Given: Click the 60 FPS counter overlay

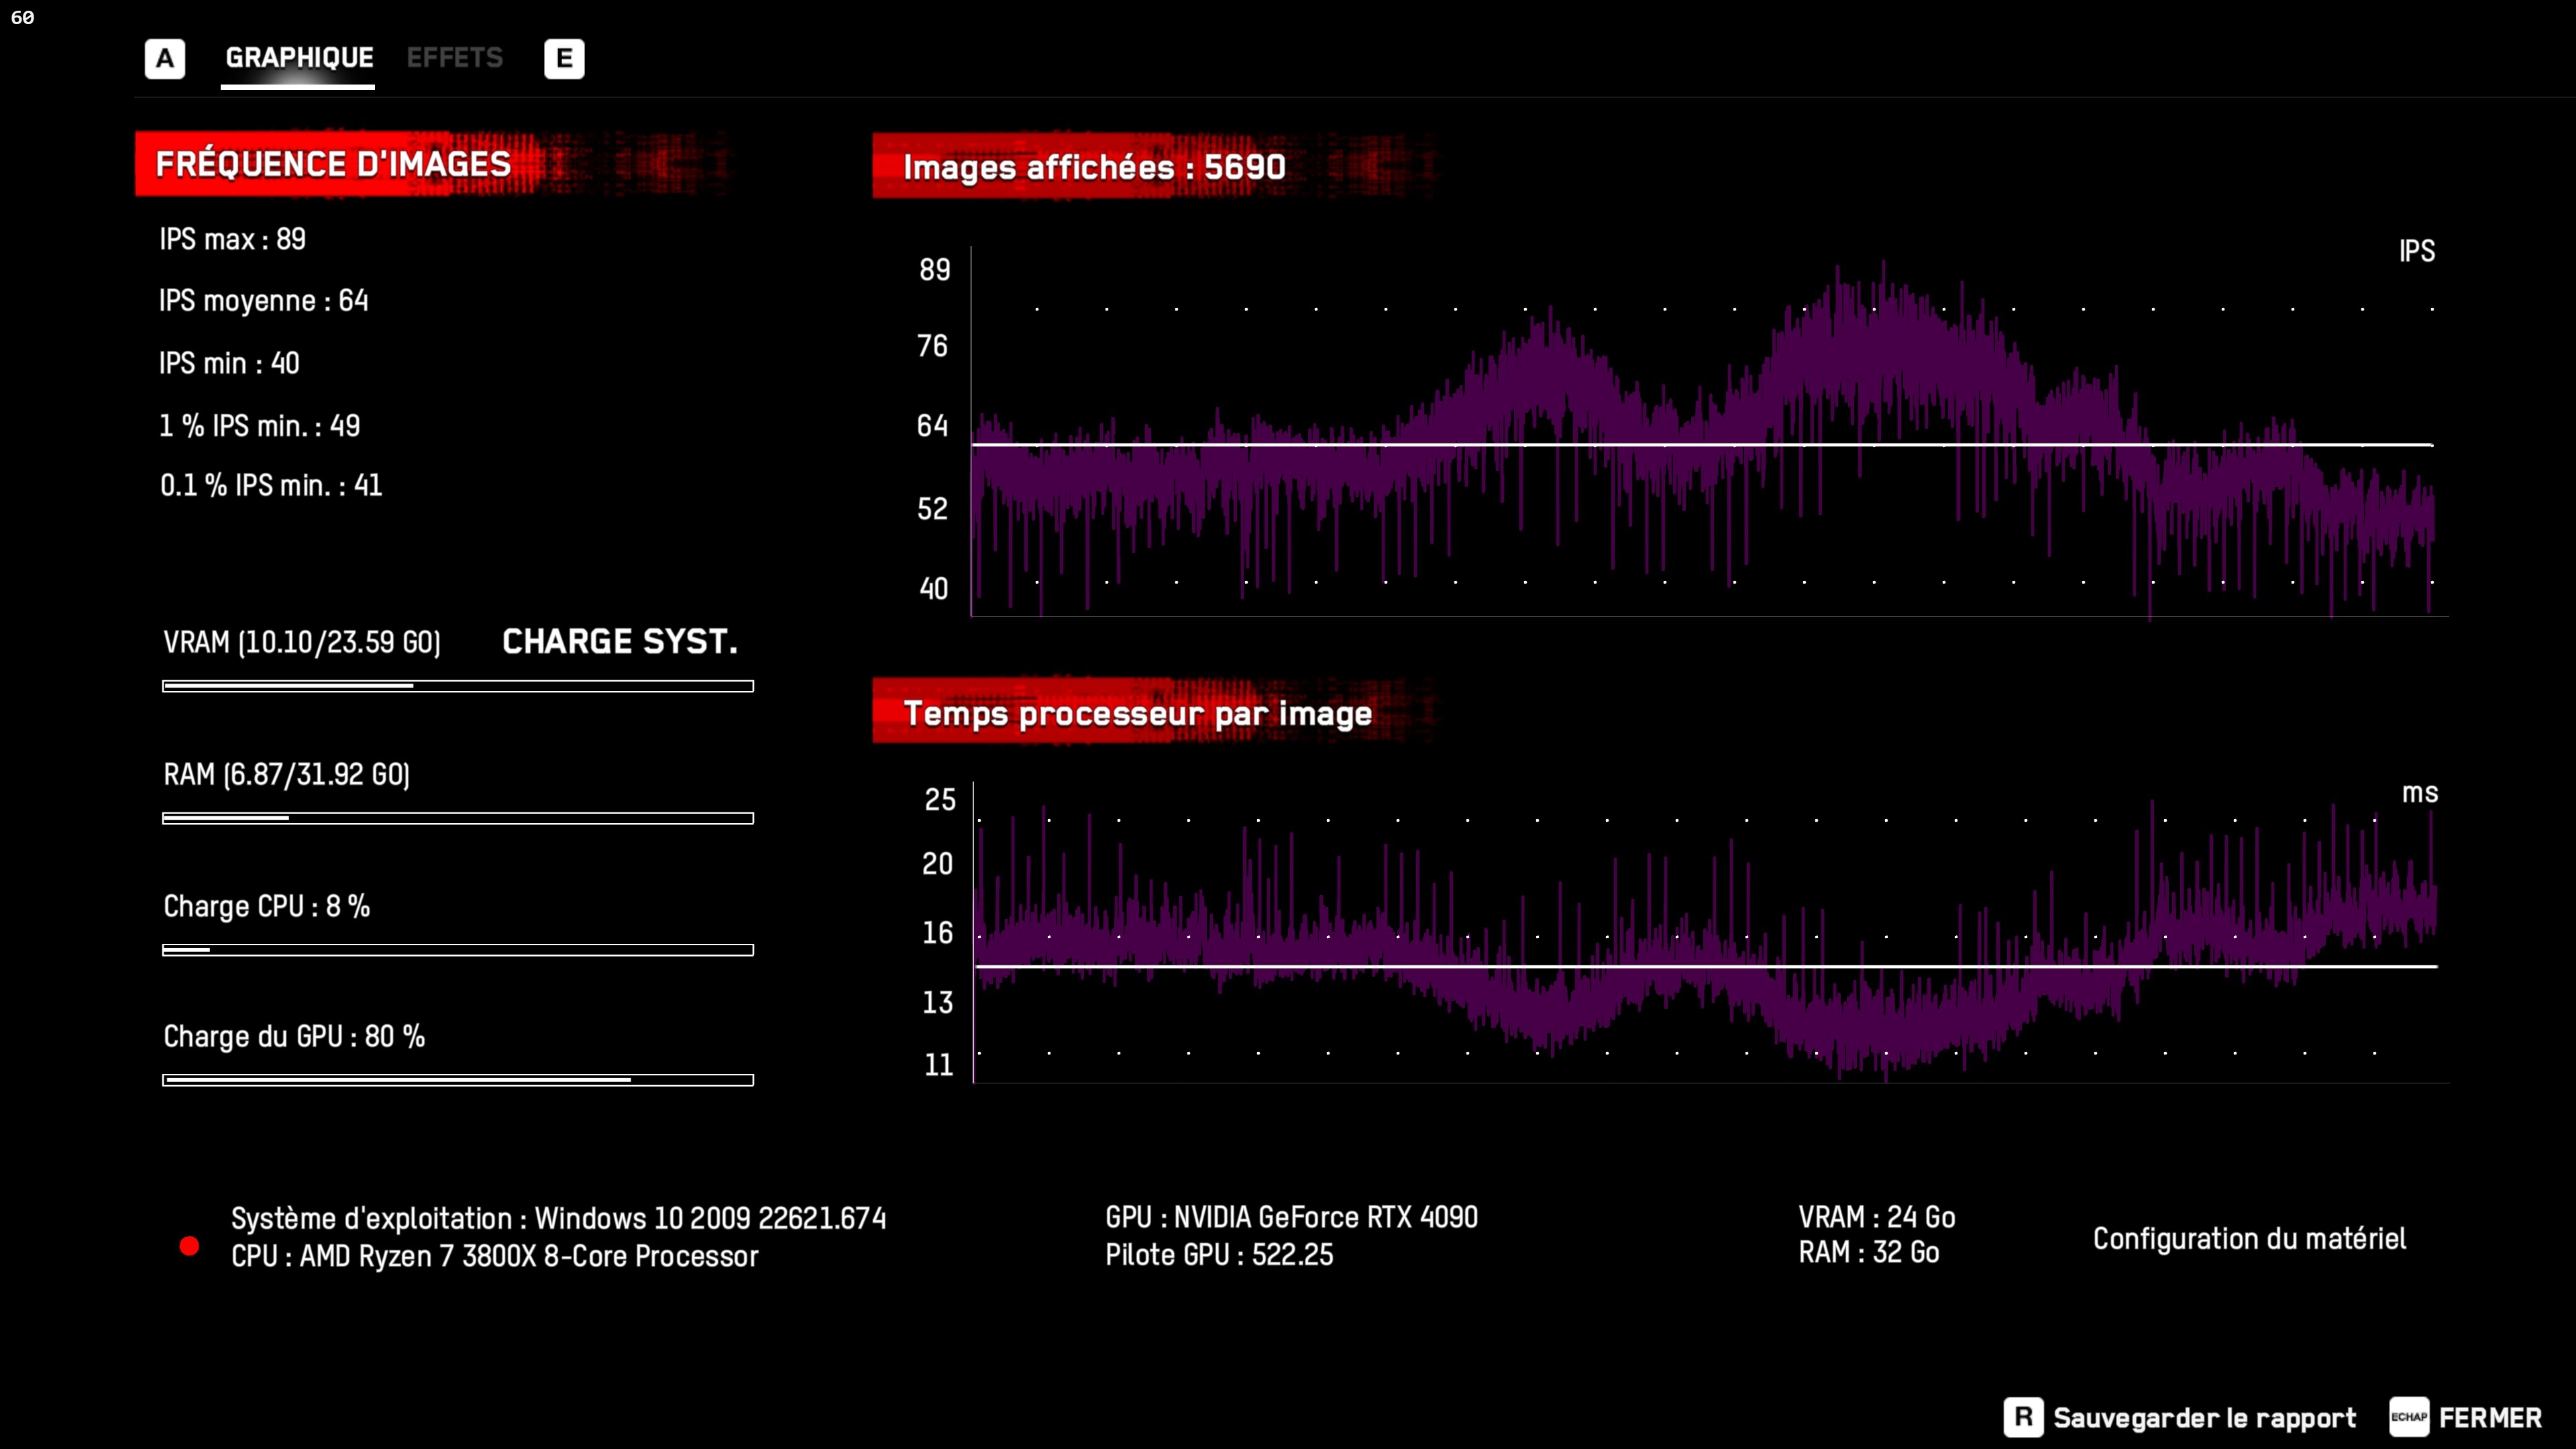Looking at the screenshot, I should (x=22, y=17).
